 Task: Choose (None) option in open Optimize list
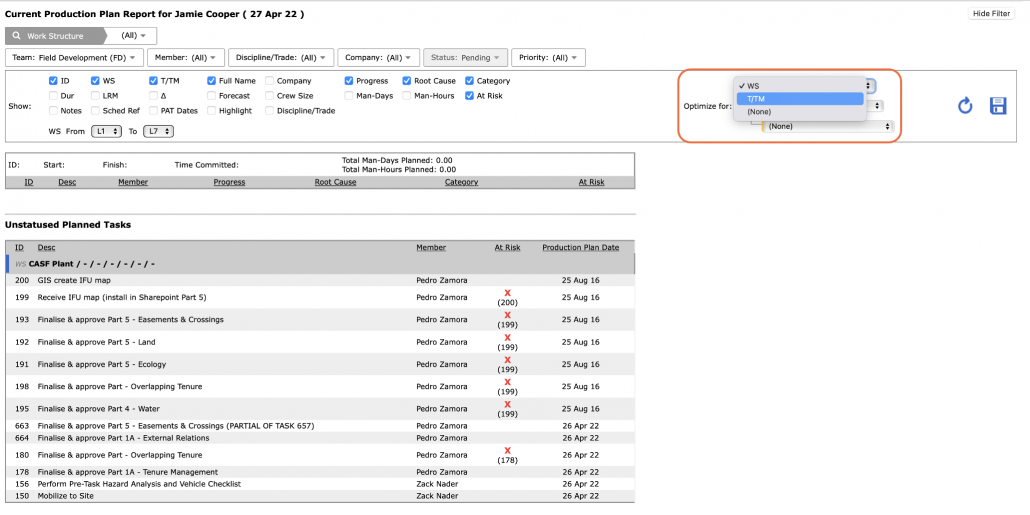click(x=799, y=112)
